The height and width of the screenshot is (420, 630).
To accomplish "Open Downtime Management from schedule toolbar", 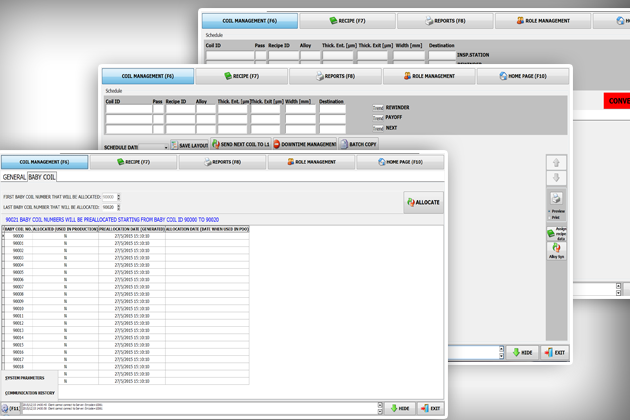I will (305, 145).
